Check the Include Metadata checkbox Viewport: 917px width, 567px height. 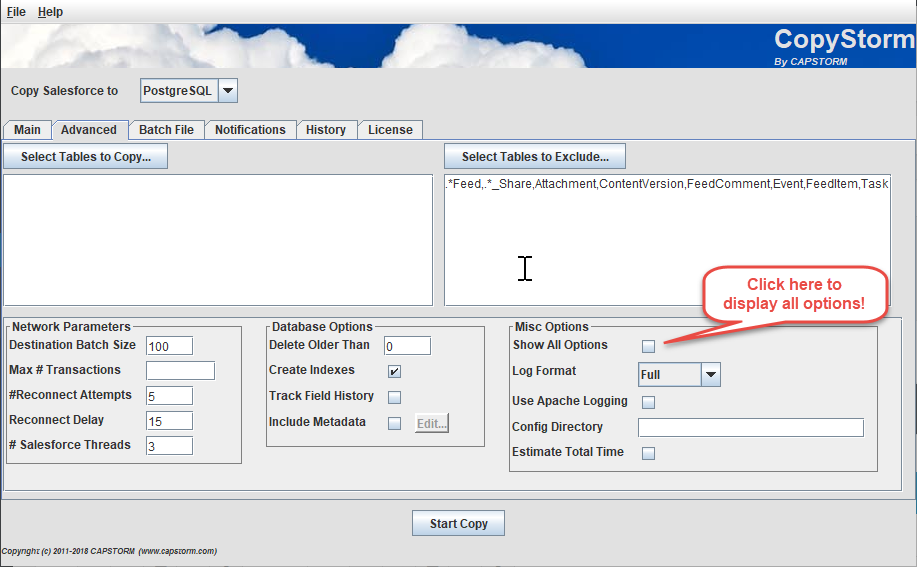[394, 423]
